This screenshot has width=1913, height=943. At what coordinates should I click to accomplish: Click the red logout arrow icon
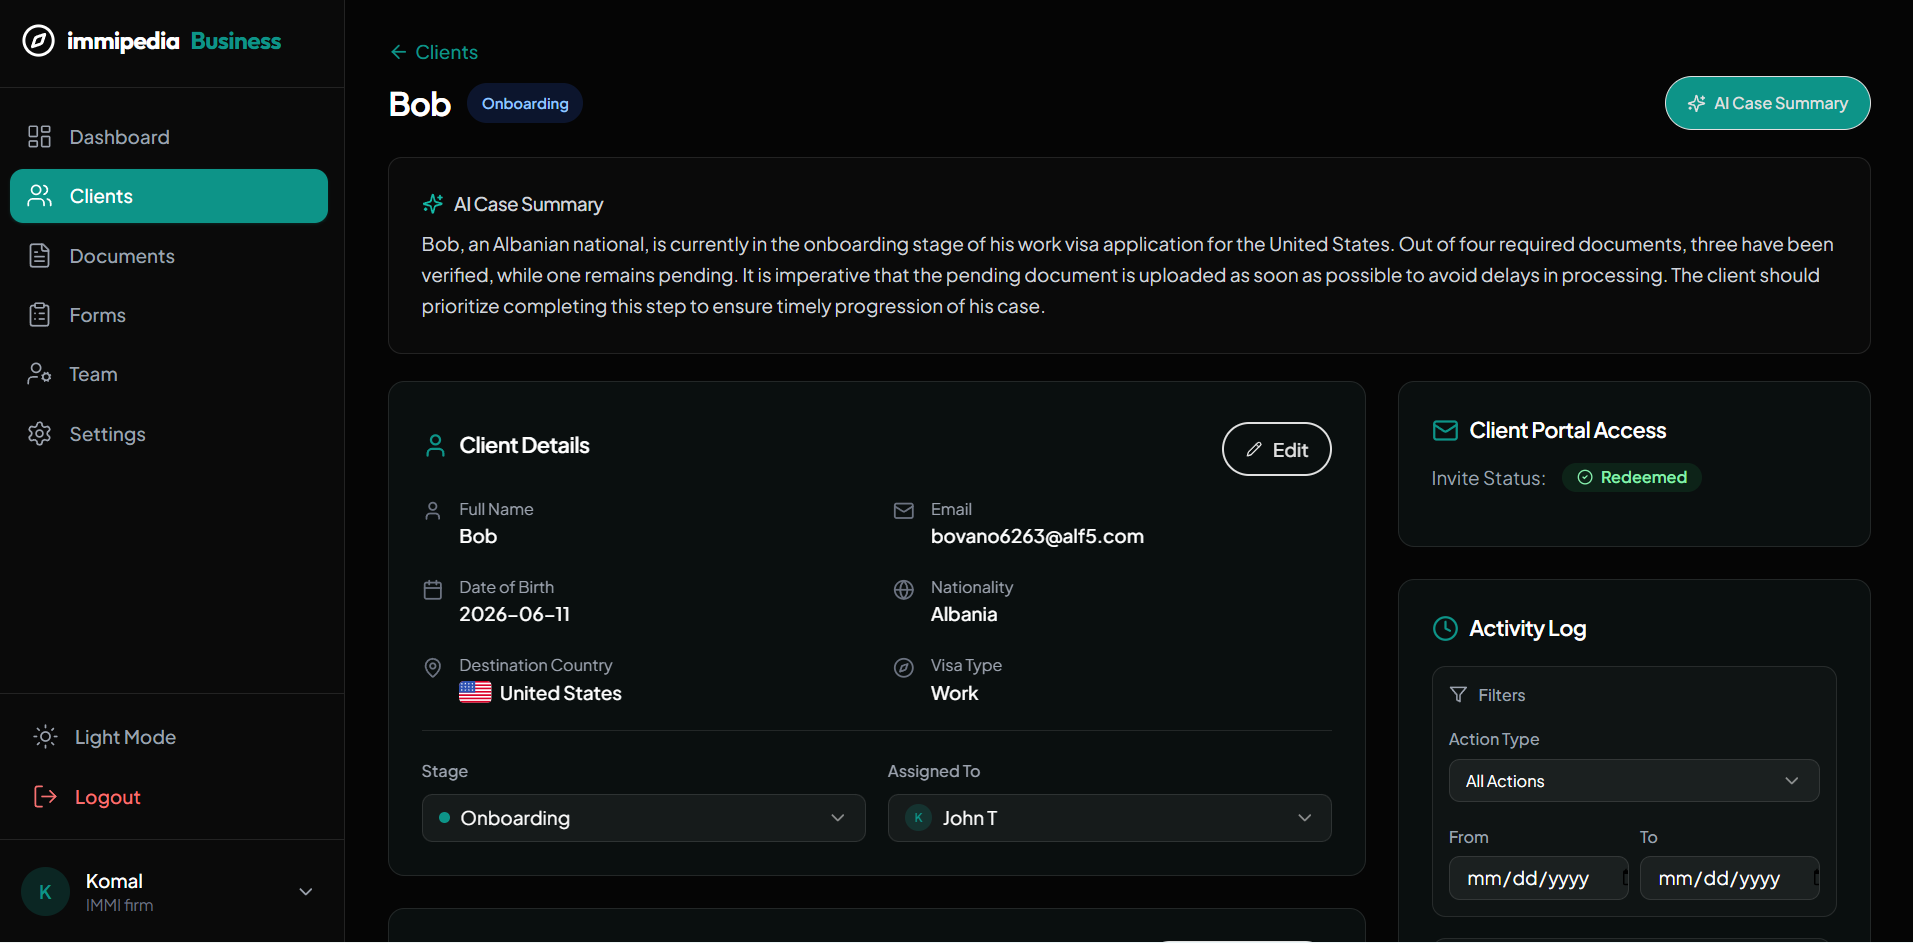click(45, 797)
